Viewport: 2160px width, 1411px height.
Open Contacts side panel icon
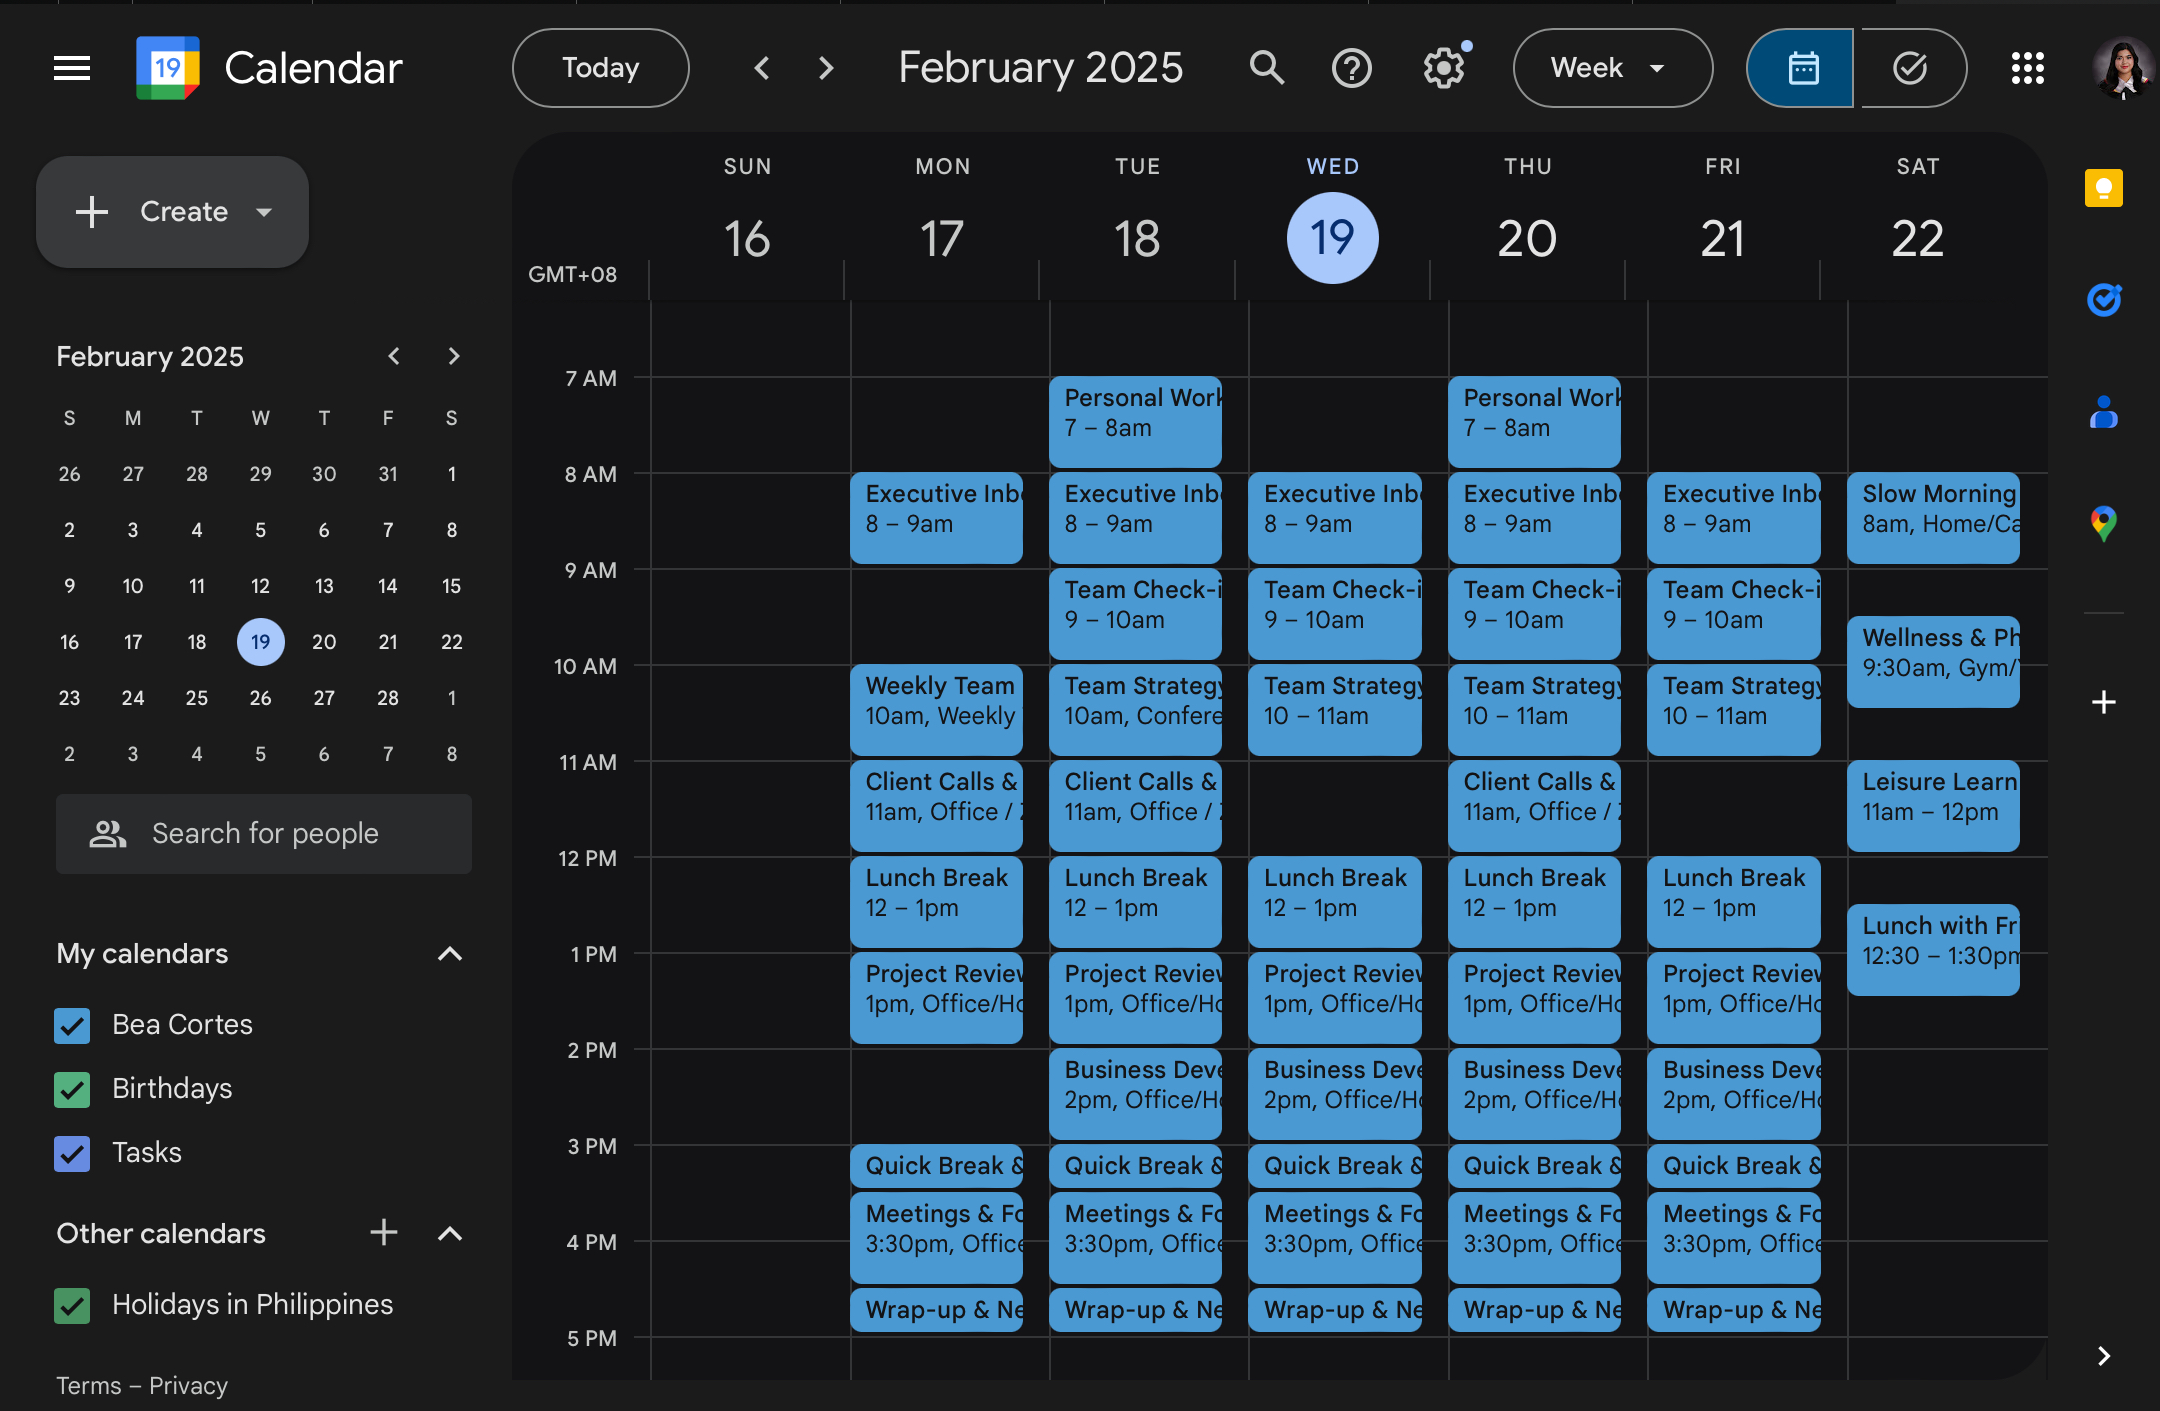coord(2103,412)
